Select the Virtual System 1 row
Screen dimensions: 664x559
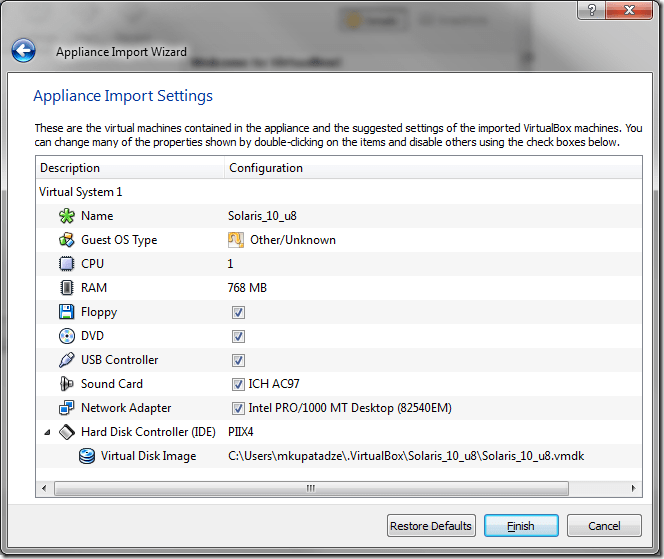click(339, 192)
